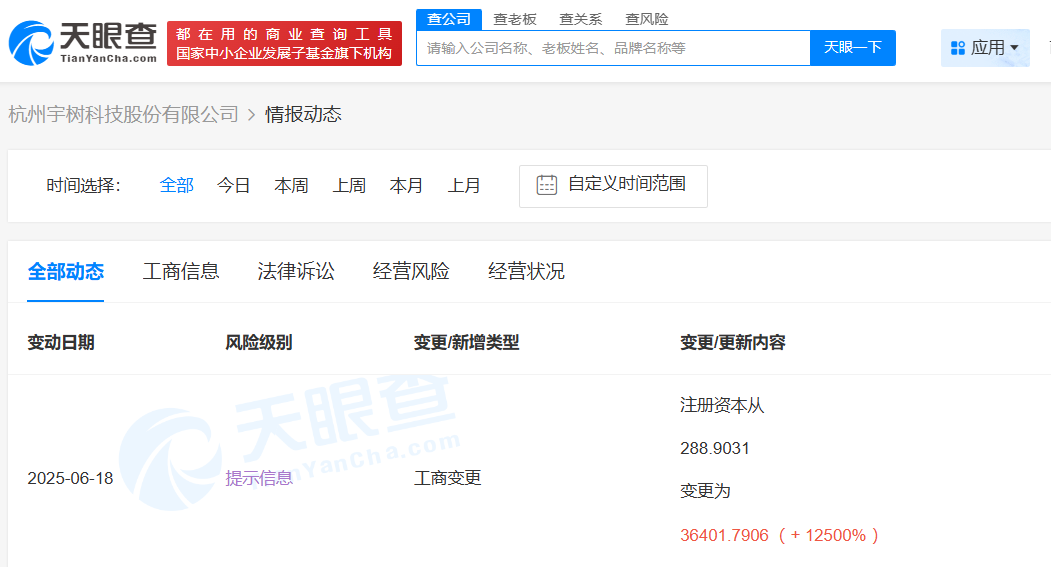Click the 注册资本从 text

[722, 405]
